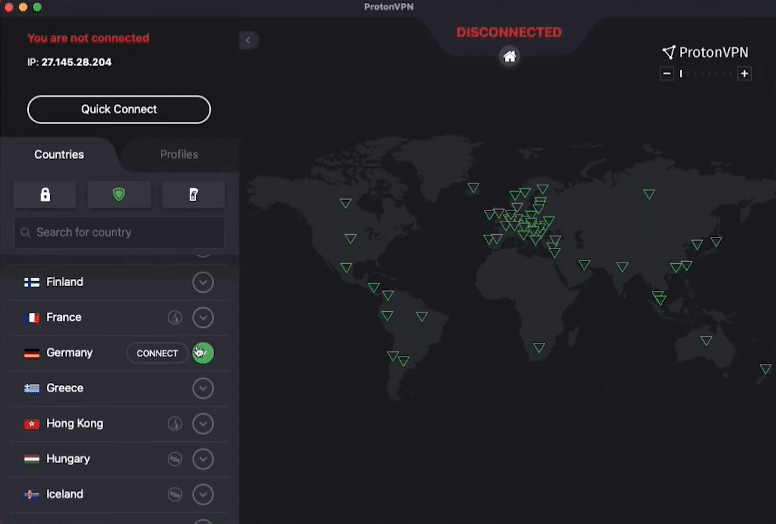Zoom out the map with minus button
This screenshot has height=524, width=776.
click(667, 74)
